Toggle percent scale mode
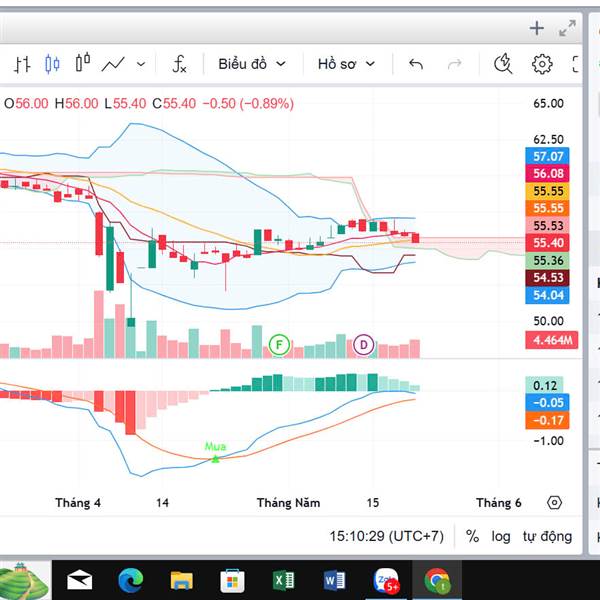This screenshot has height=600, width=600. coord(473,536)
